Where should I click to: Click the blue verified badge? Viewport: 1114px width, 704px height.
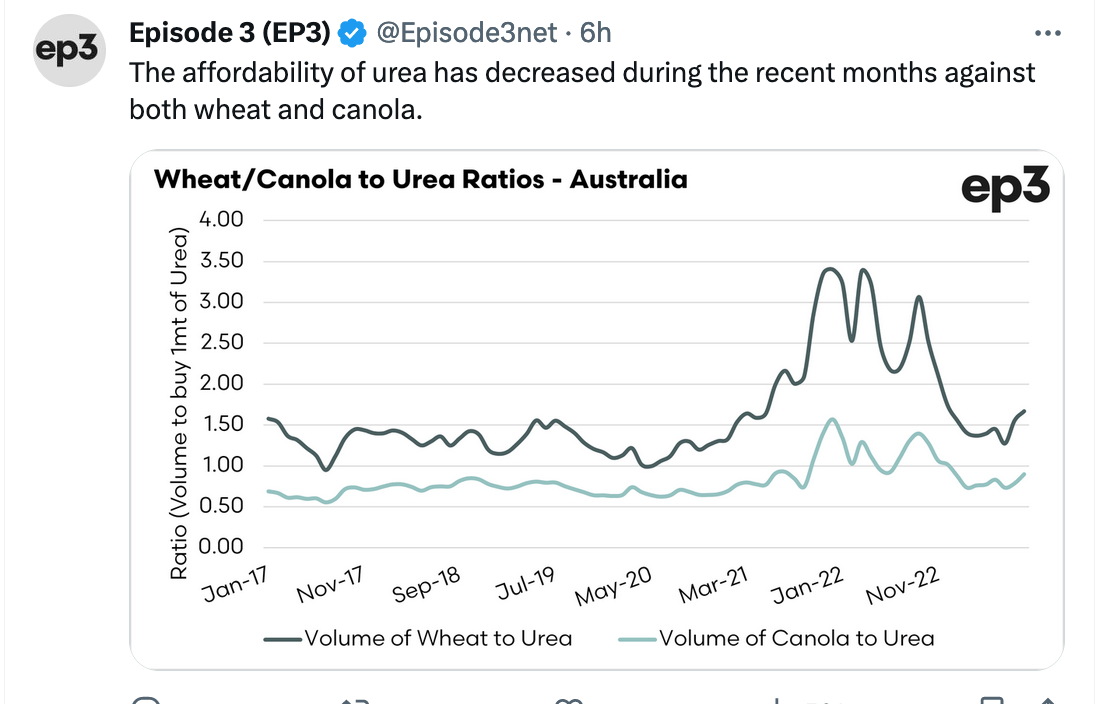click(x=352, y=33)
